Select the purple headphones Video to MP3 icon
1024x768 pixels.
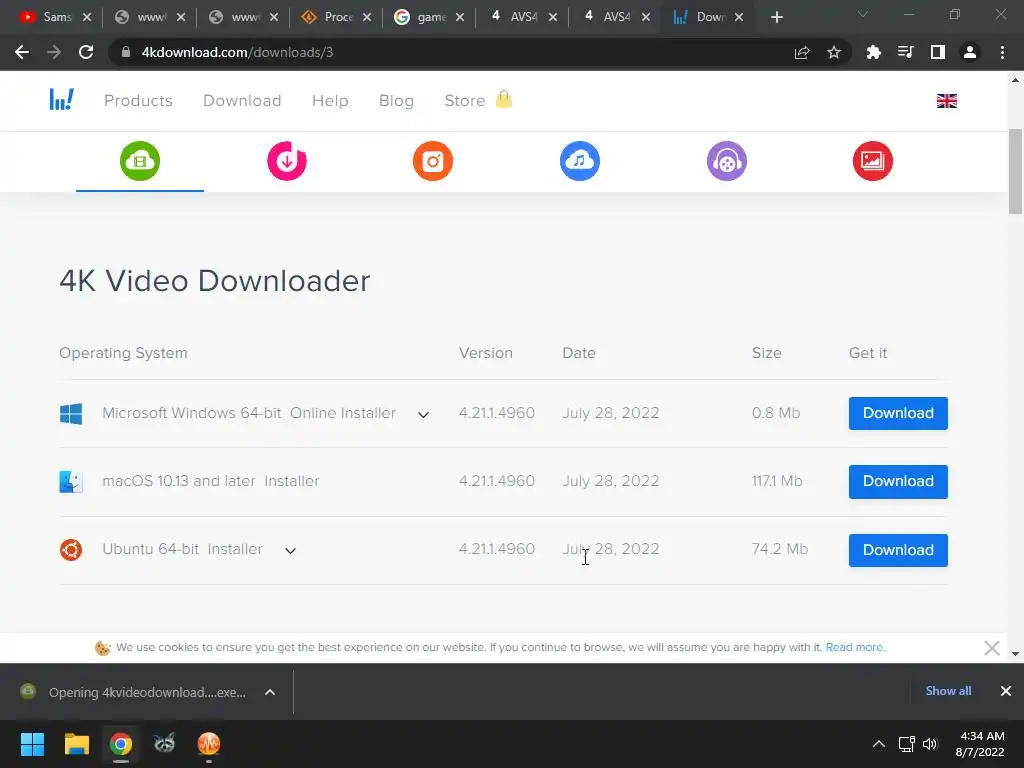pos(726,161)
